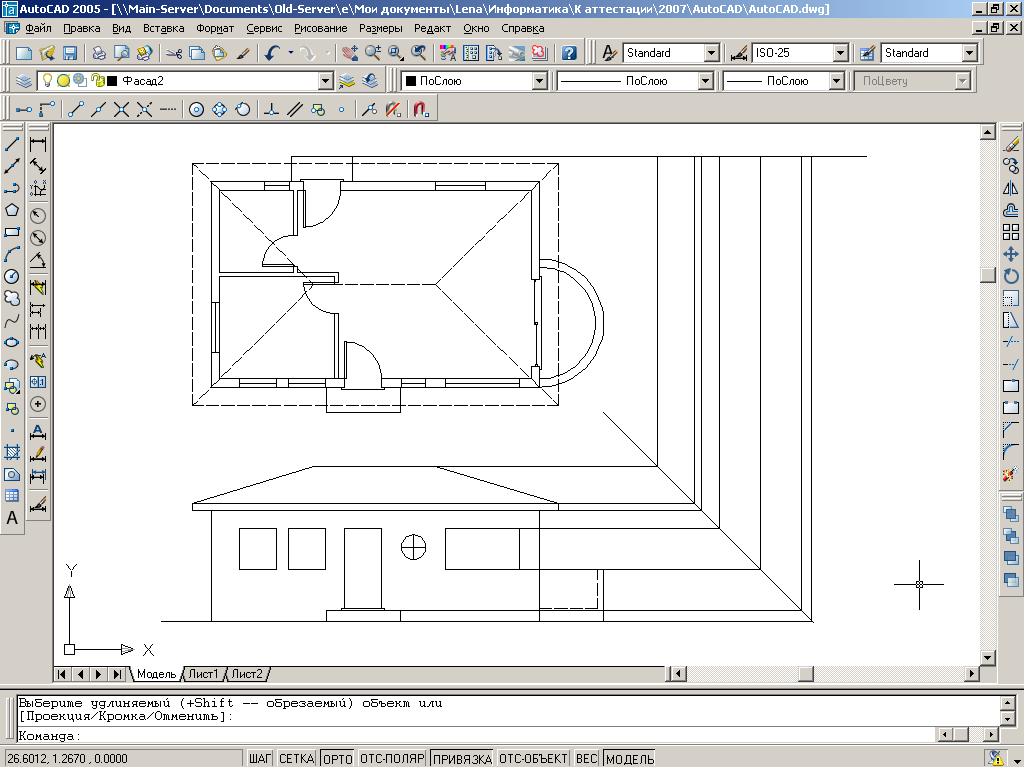Open the undo history dropdown arrow
This screenshot has height=768, width=1024.
[x=291, y=53]
